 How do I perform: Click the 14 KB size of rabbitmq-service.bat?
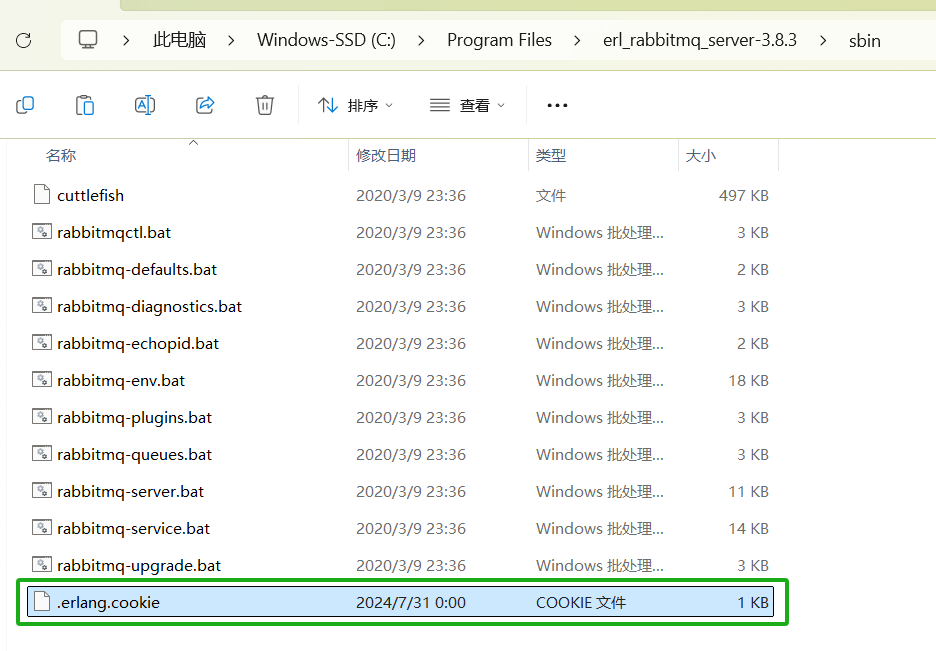tap(749, 529)
